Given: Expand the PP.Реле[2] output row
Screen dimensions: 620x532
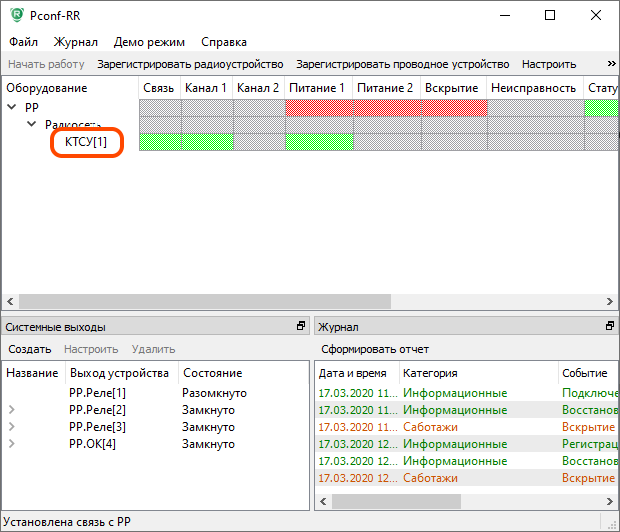Looking at the screenshot, I should click(12, 410).
